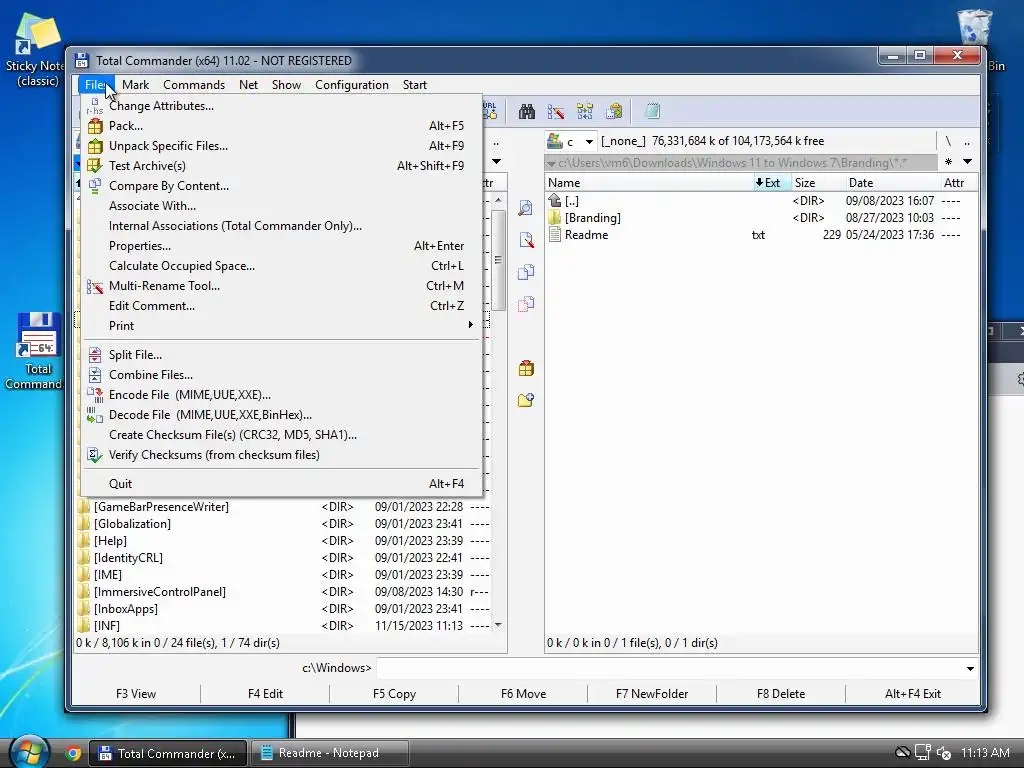The image size is (1024, 768).
Task: Select the Readme txt file row
Action: point(761,234)
